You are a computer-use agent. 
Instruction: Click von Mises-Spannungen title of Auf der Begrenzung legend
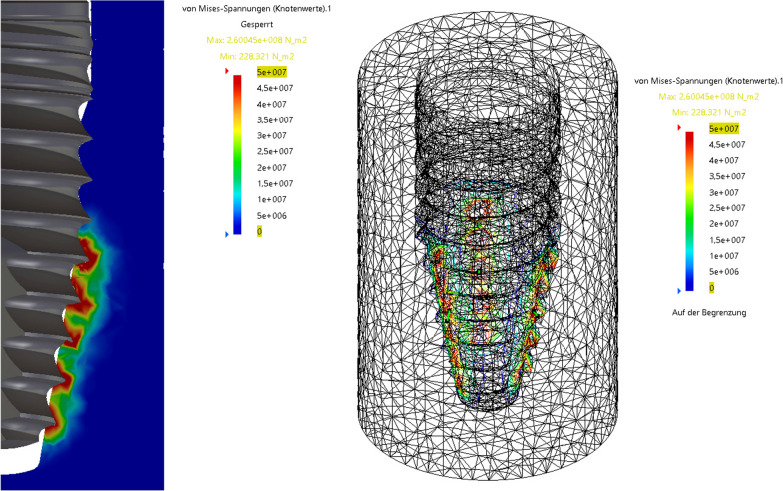(x=708, y=80)
